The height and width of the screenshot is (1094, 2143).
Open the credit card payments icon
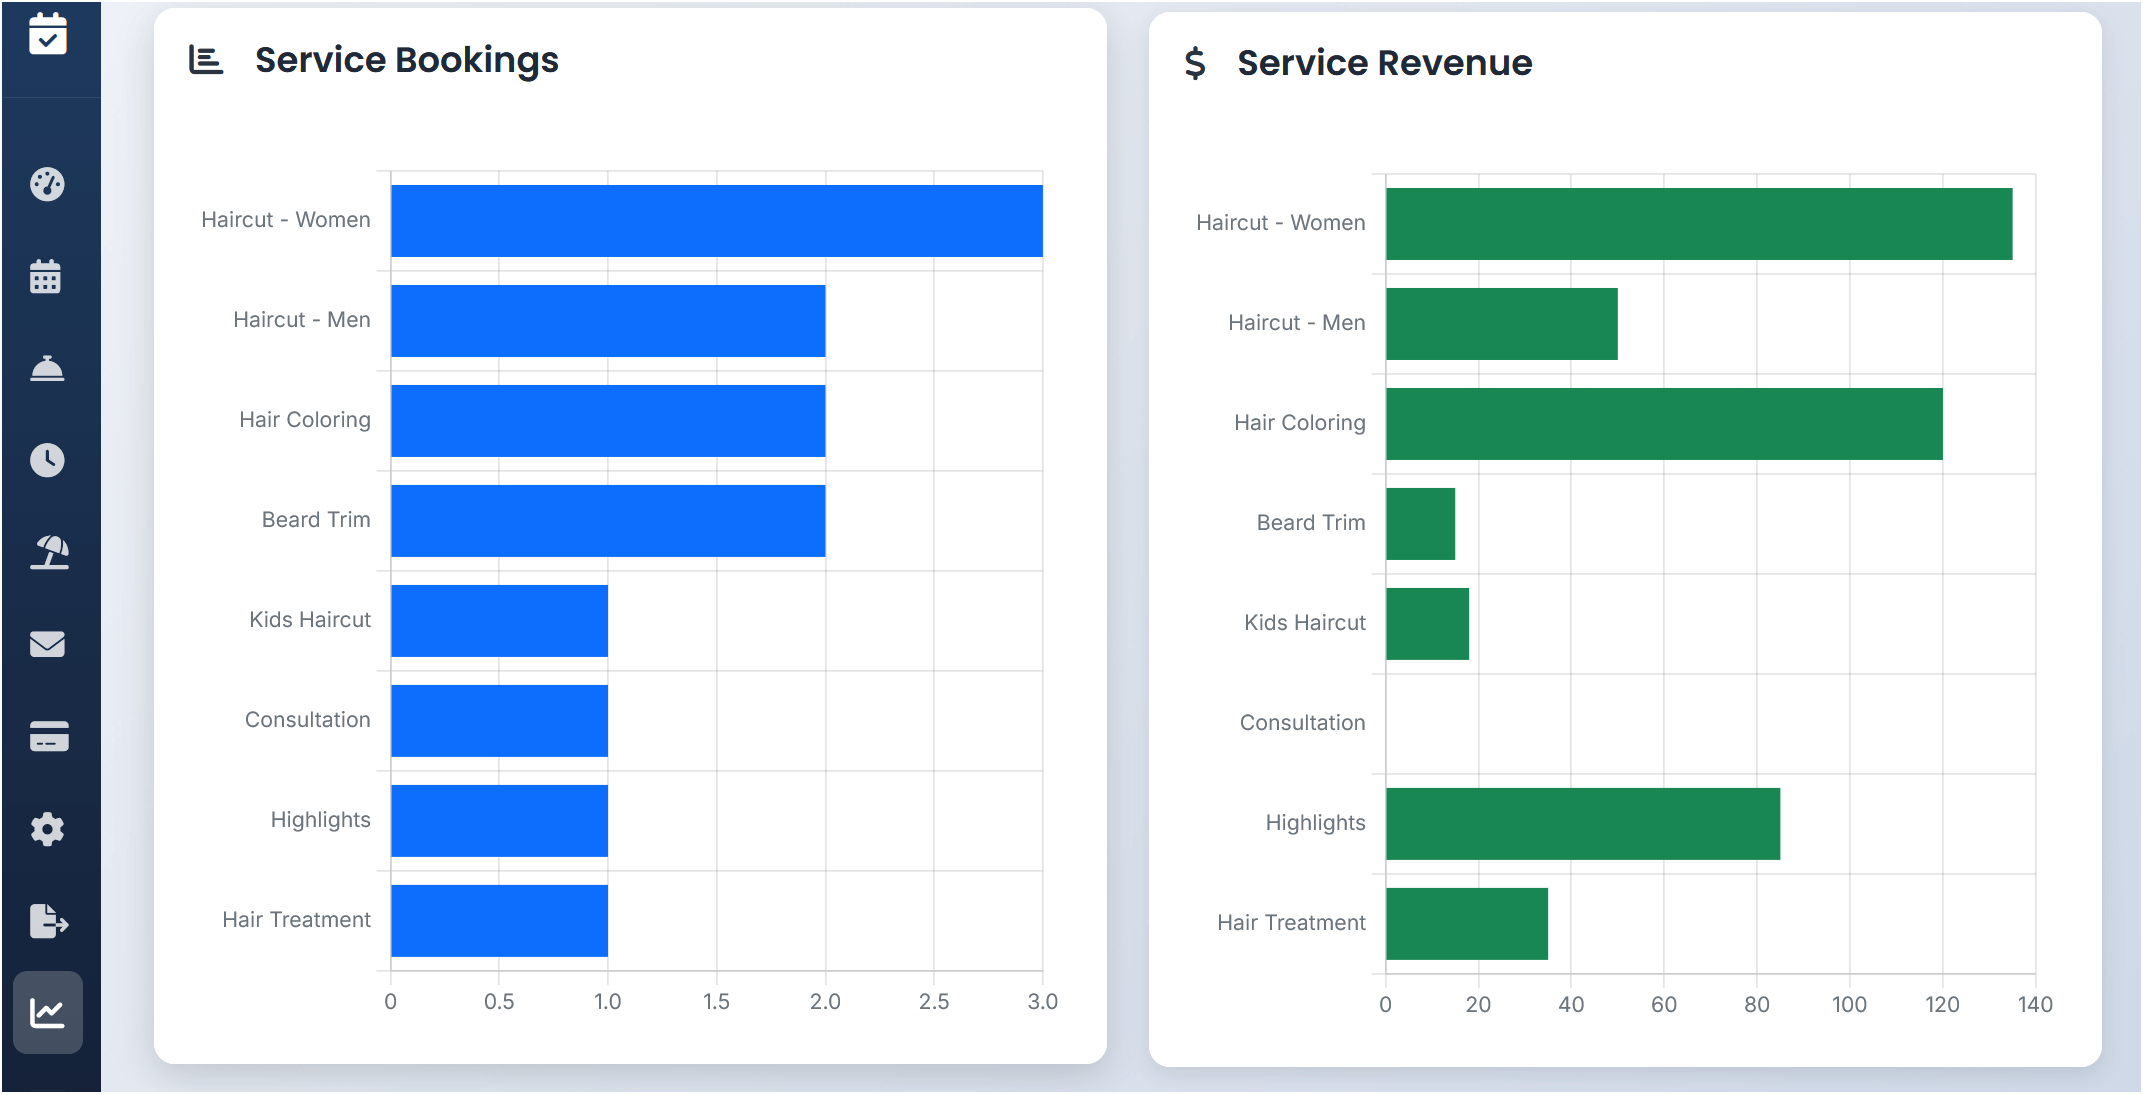pos(49,736)
